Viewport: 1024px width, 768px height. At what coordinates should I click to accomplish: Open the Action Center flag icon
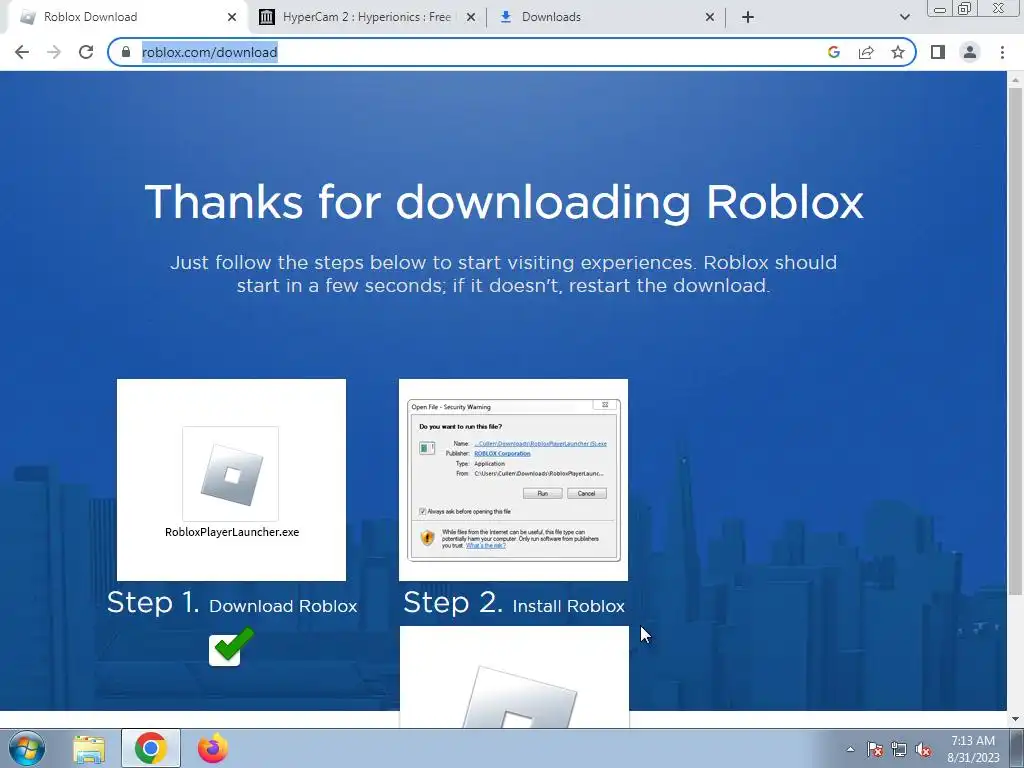874,750
